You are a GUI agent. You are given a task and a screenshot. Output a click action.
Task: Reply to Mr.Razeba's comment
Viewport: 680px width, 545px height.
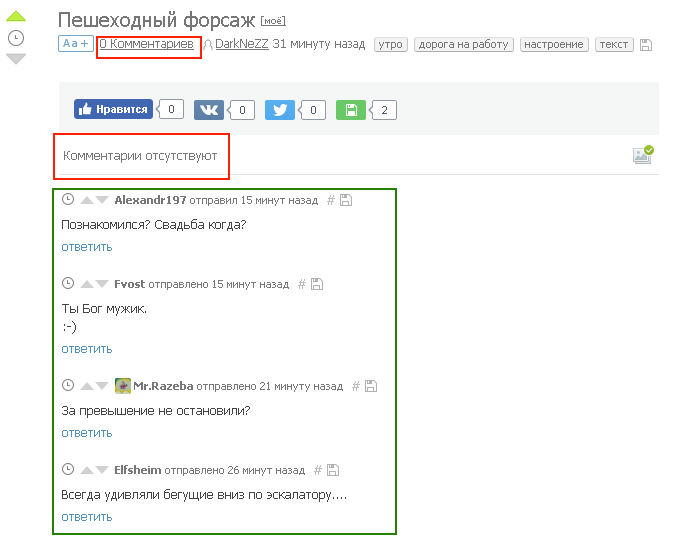coord(86,433)
